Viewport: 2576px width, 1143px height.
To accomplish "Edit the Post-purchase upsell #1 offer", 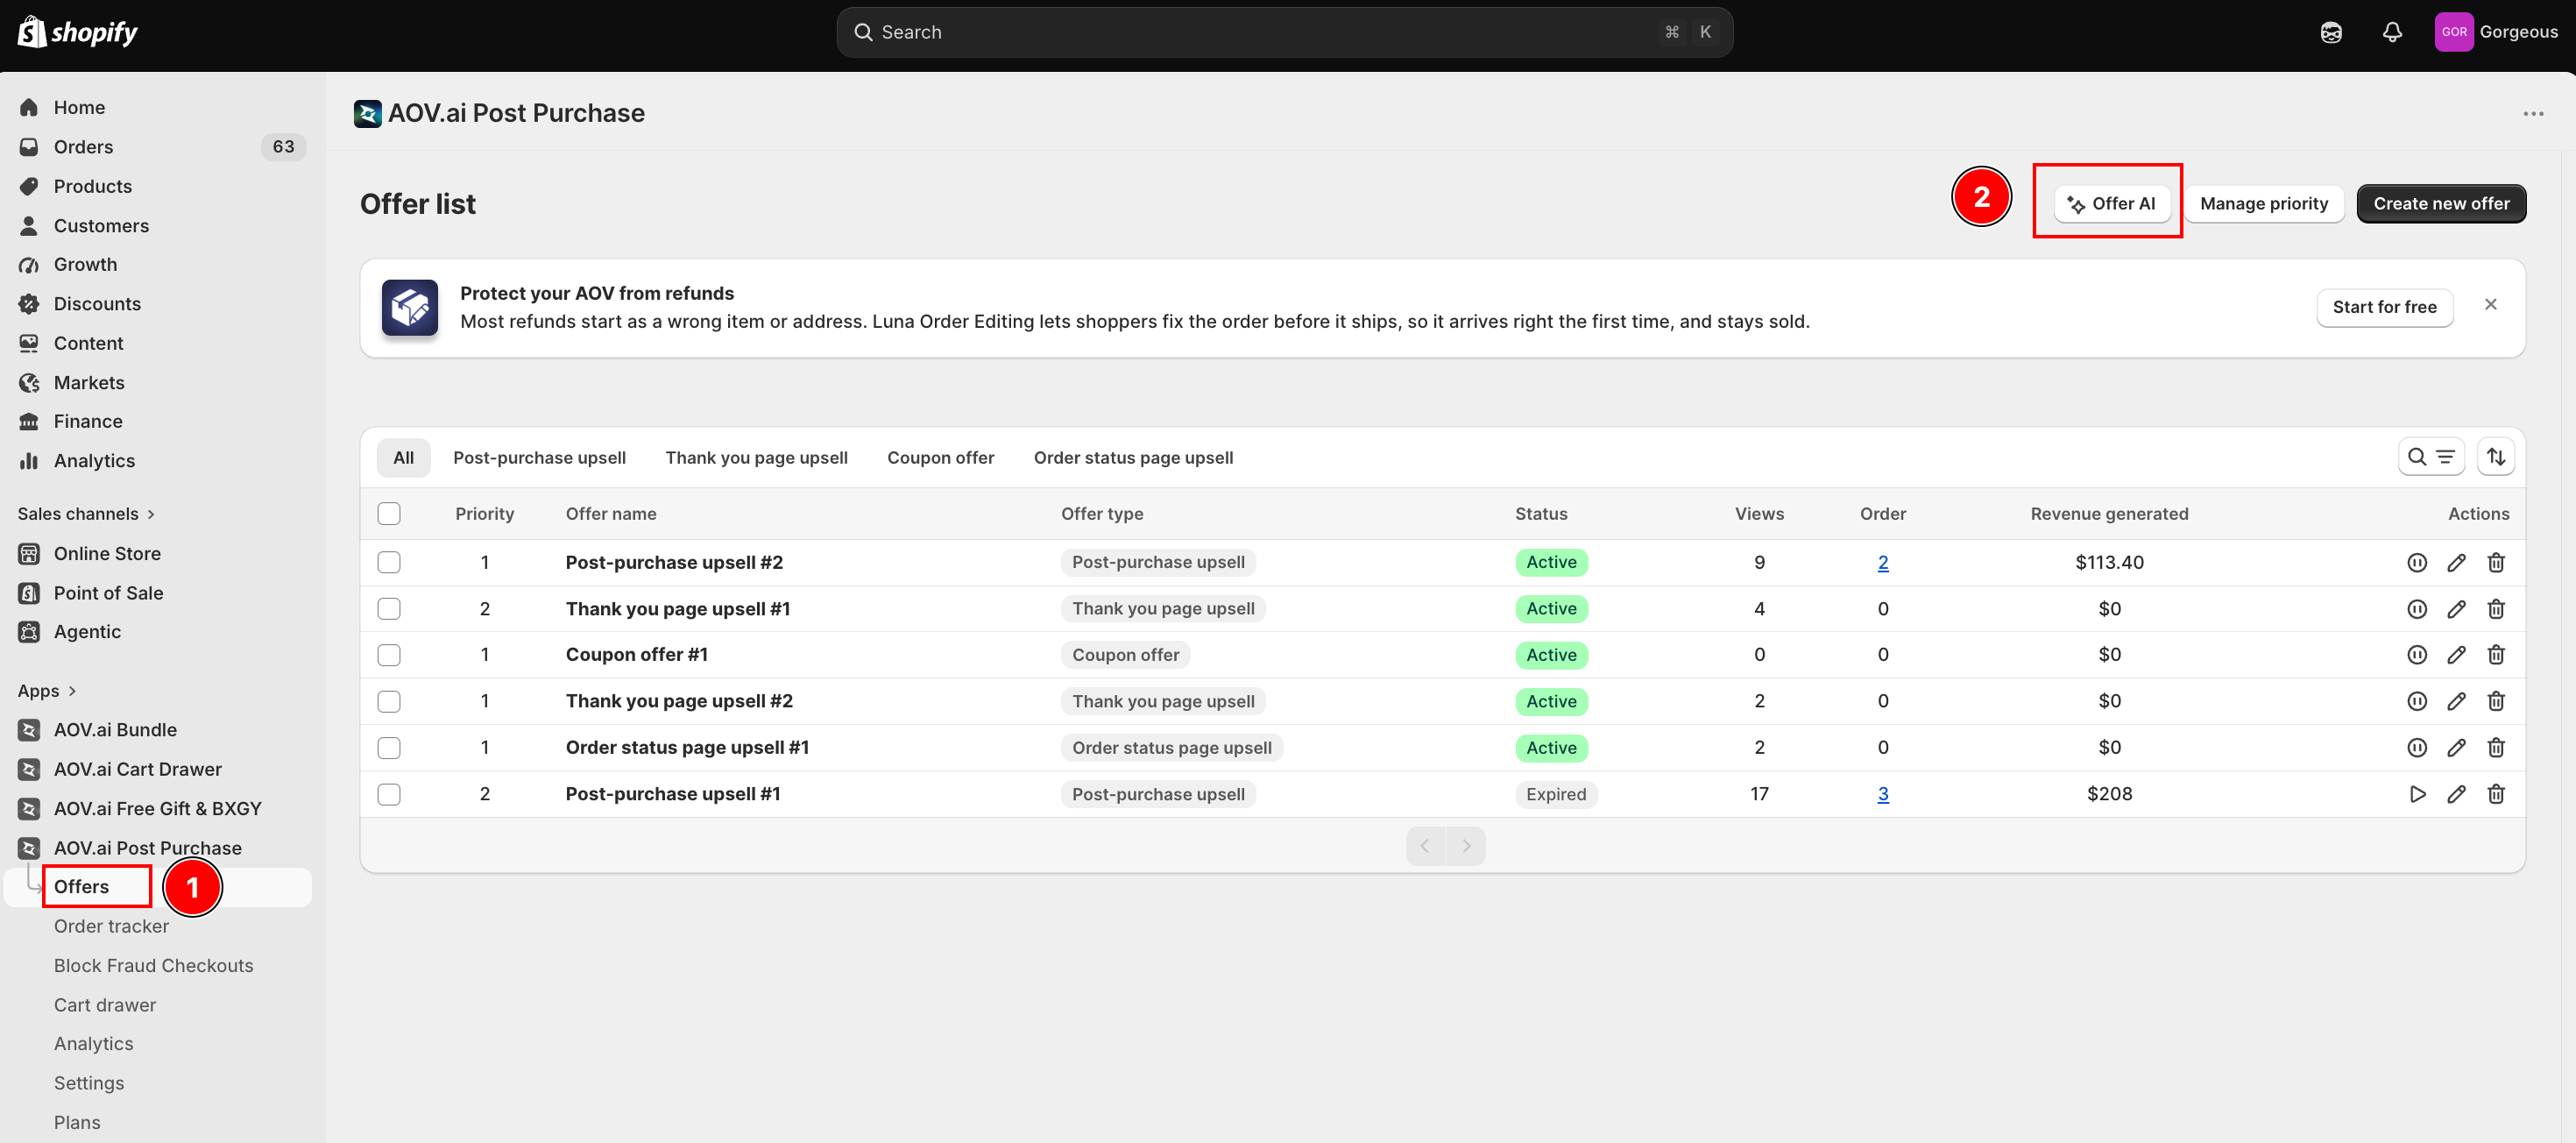I will (2456, 794).
